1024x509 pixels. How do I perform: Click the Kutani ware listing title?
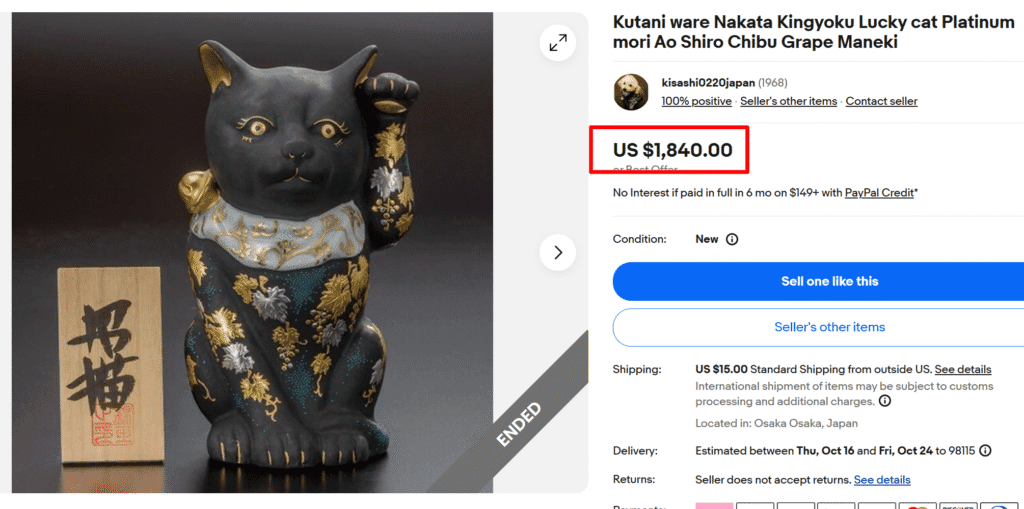tap(813, 32)
